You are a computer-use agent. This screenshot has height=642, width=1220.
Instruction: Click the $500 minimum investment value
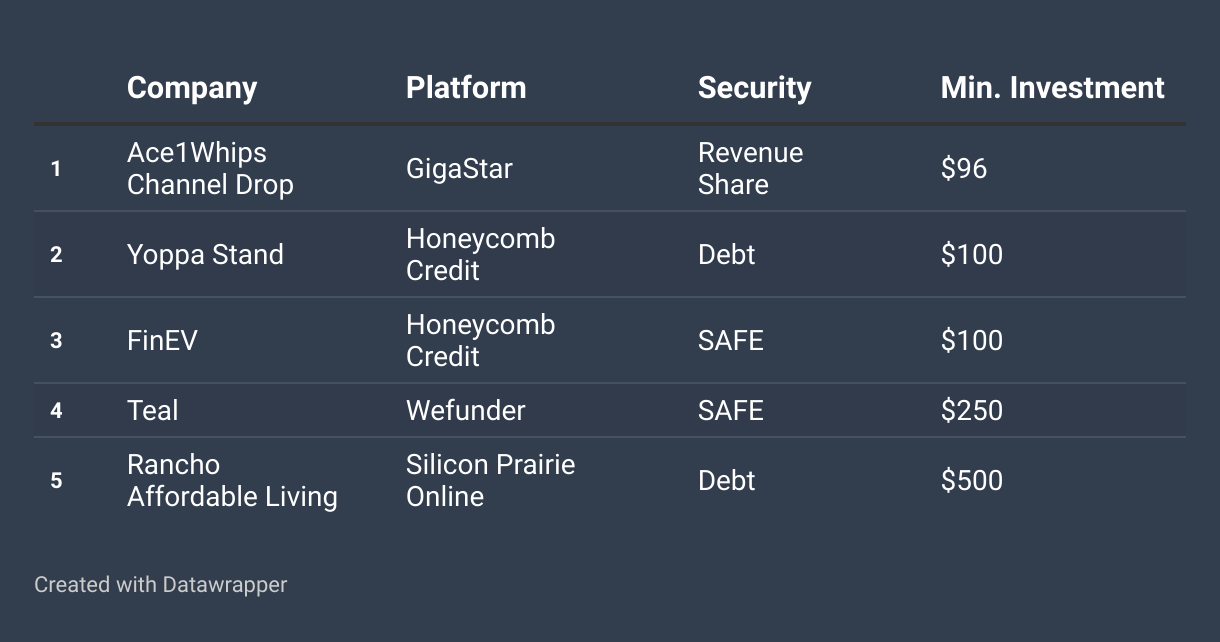click(971, 480)
